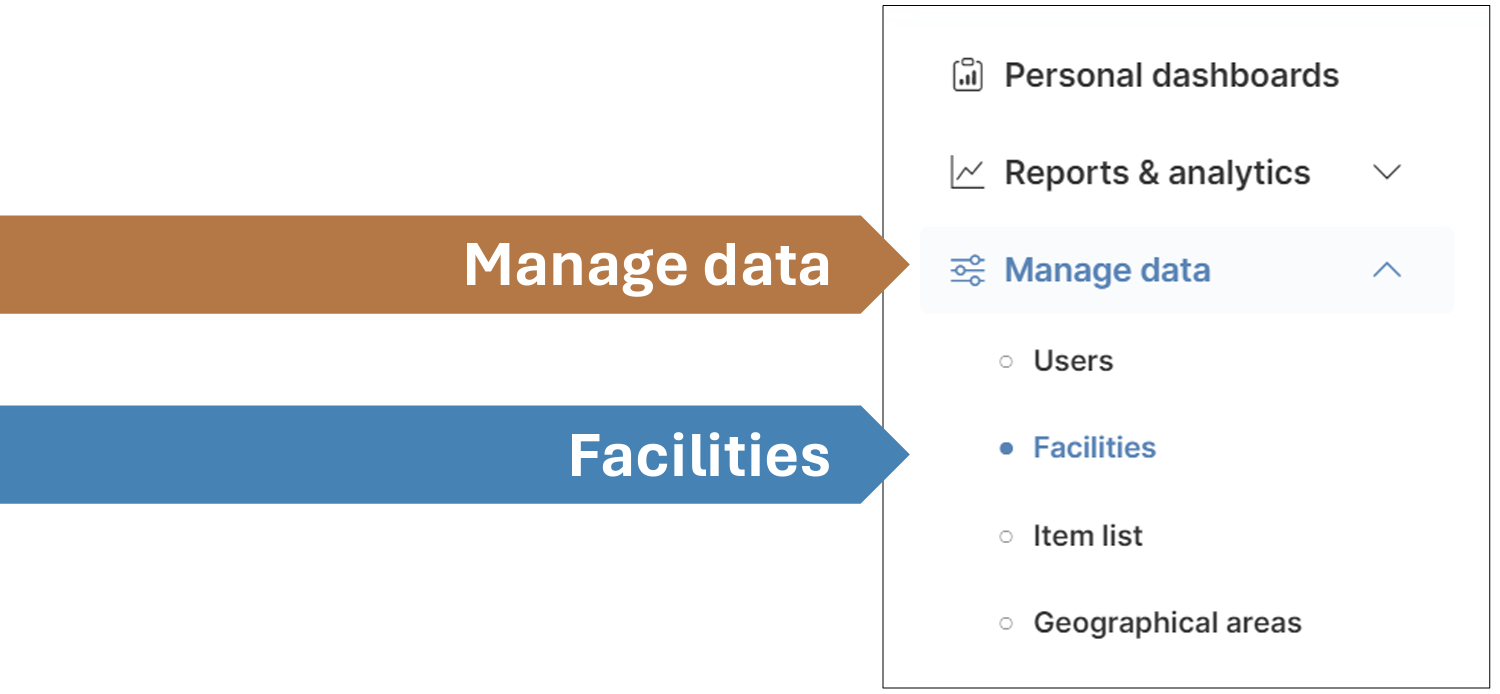Go to the Item list submenu entry
This screenshot has height=694, width=1500.
point(1088,536)
